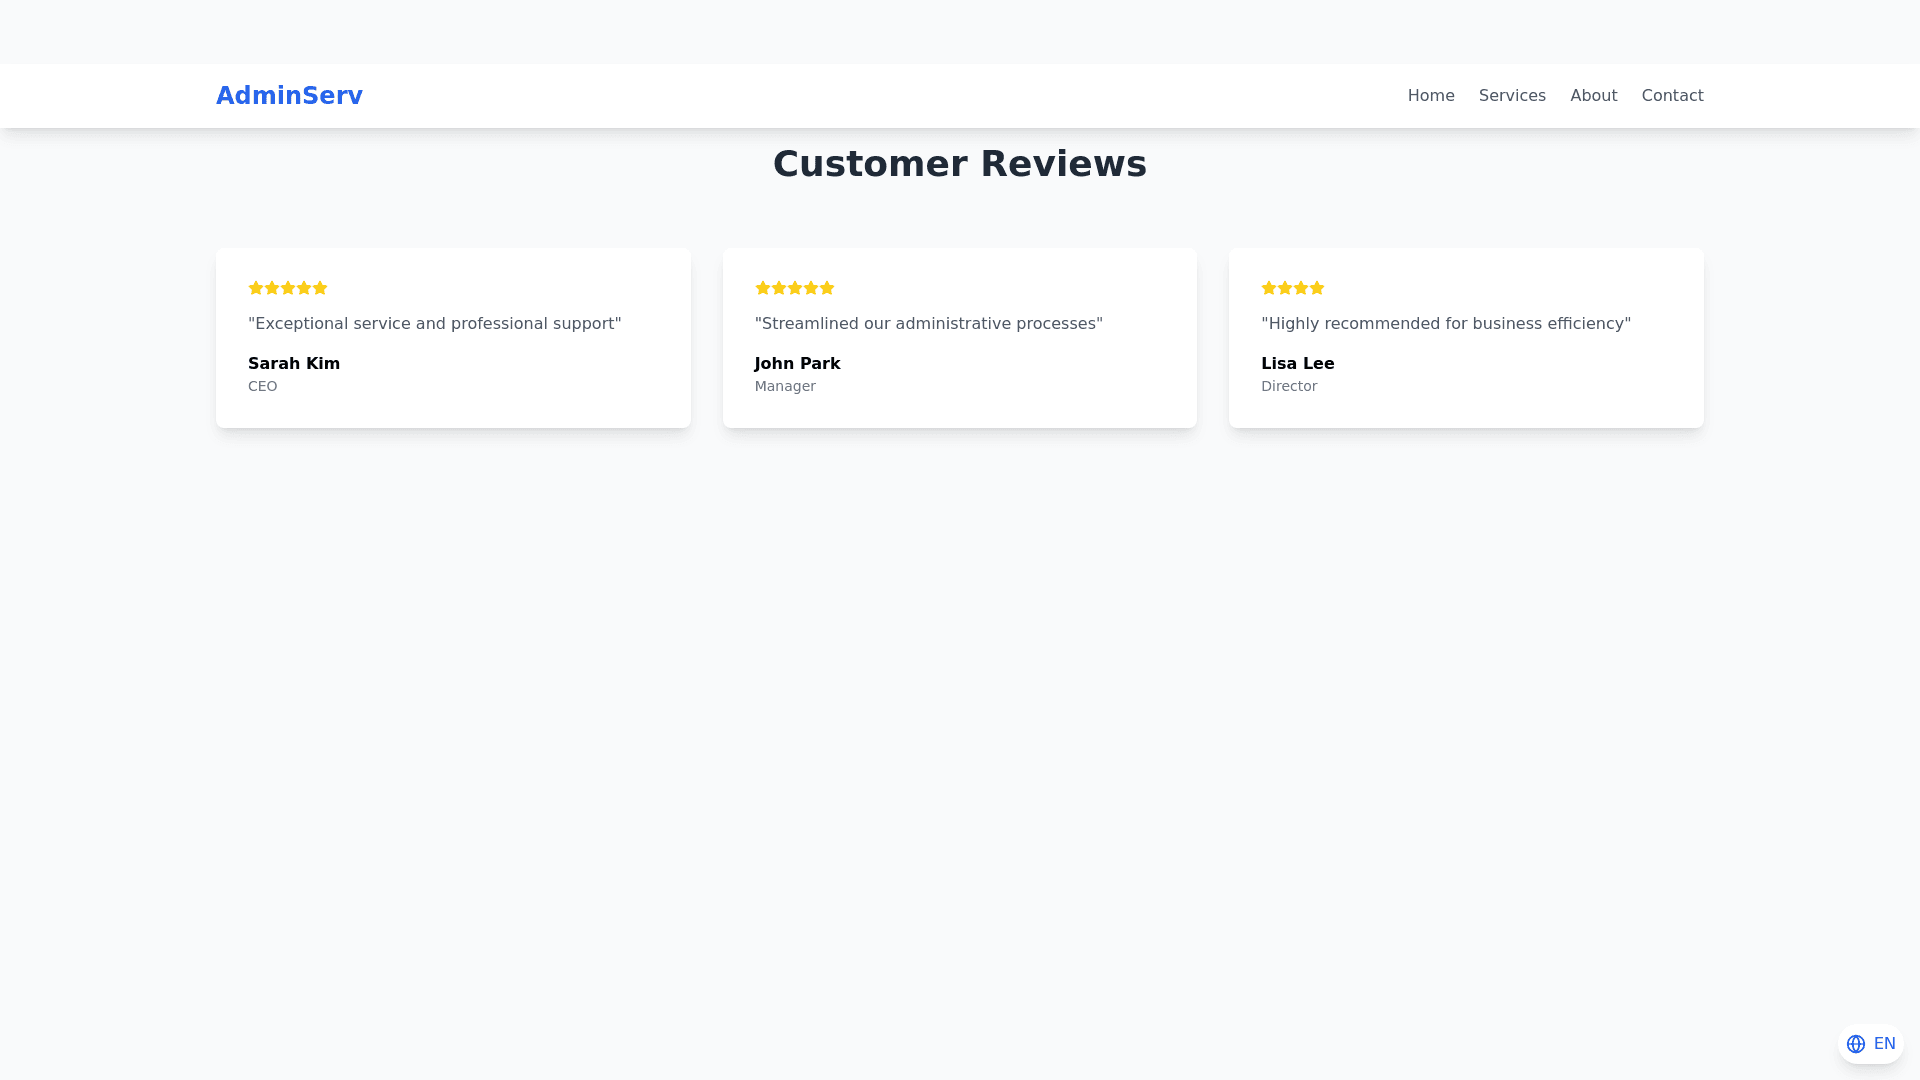Select the Sarah Kim reviewer name
This screenshot has height=1080, width=1920.
click(x=294, y=364)
